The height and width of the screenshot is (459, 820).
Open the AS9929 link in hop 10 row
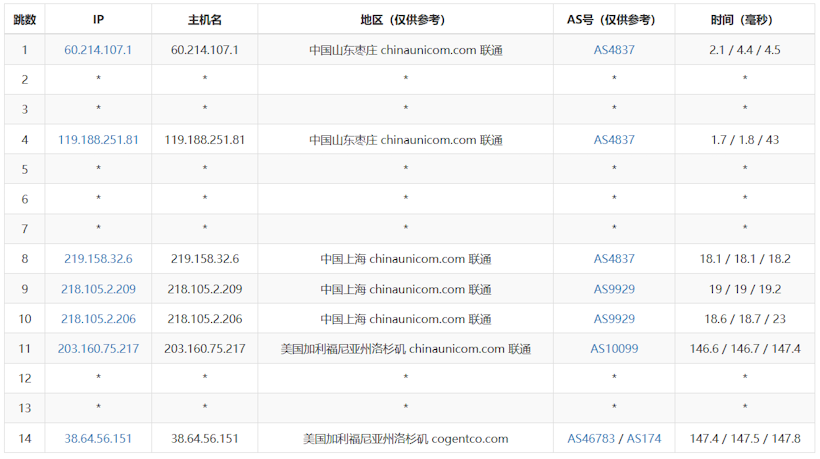click(x=614, y=319)
